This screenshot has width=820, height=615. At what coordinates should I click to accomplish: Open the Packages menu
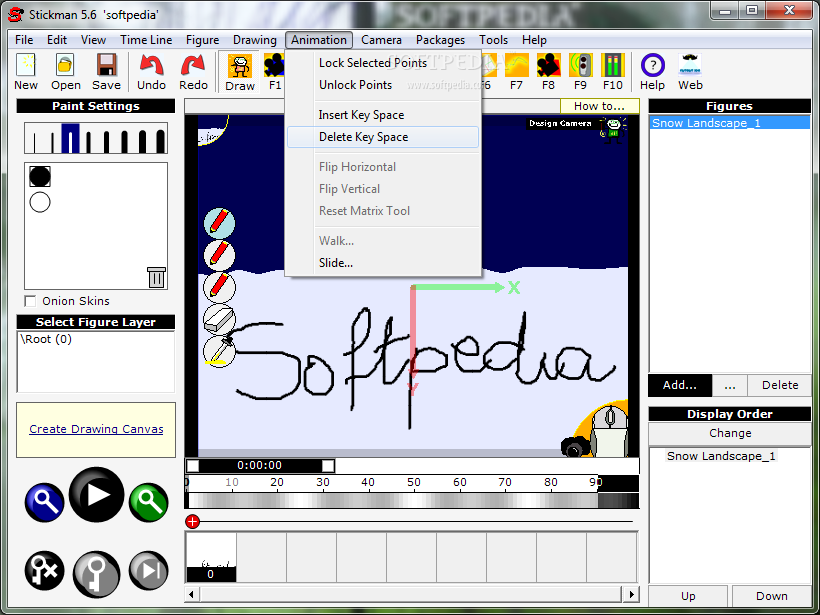point(440,40)
